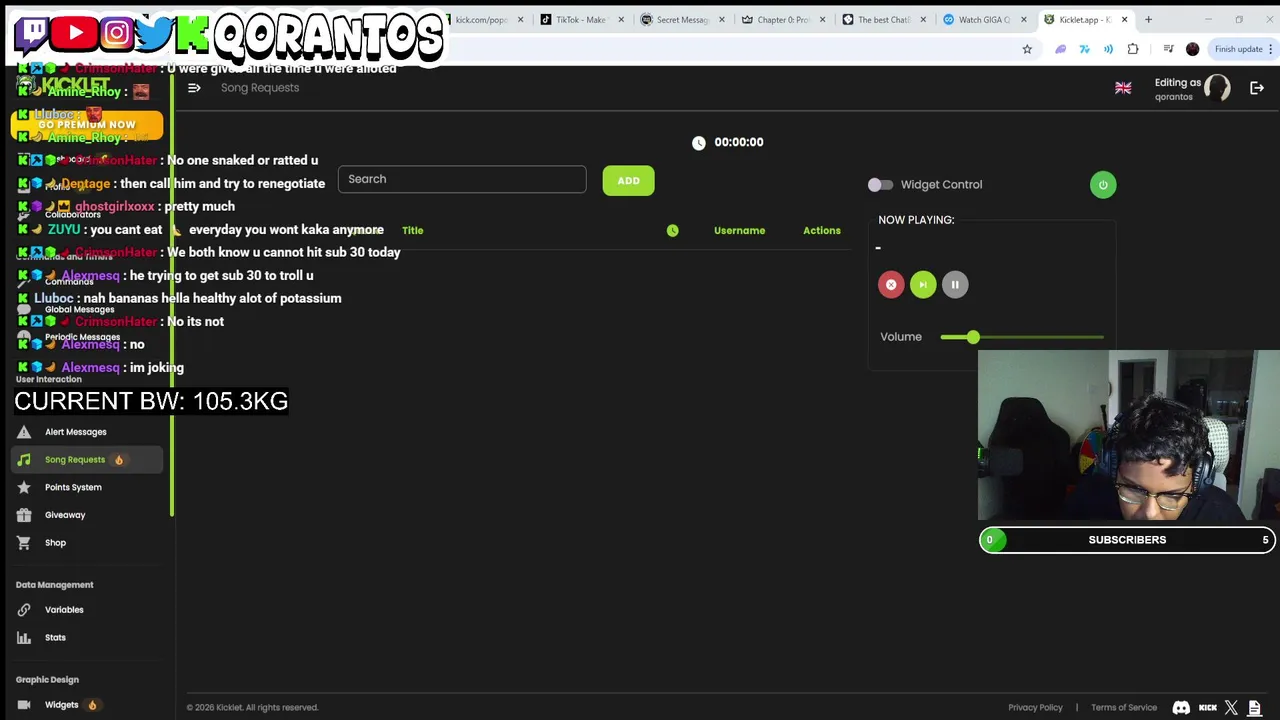Click the Song Requests music note icon

pos(24,460)
